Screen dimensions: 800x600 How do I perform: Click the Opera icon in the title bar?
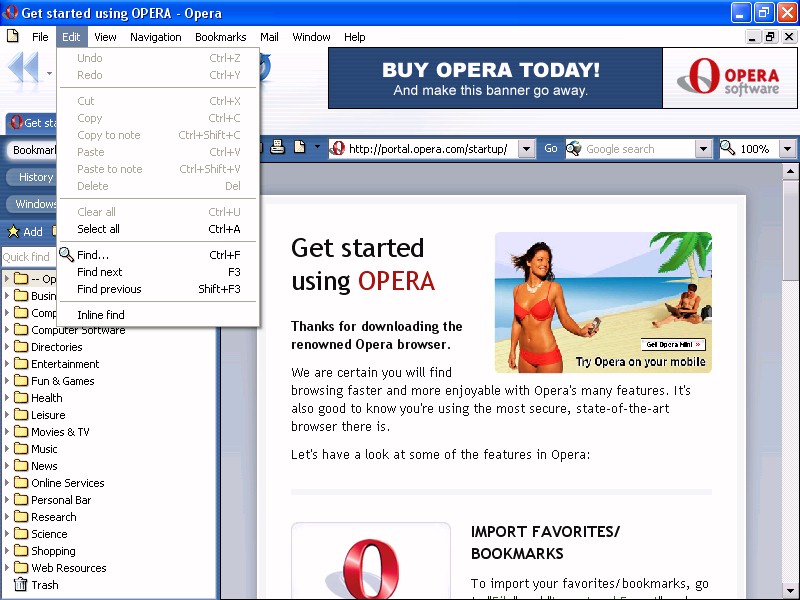10,12
